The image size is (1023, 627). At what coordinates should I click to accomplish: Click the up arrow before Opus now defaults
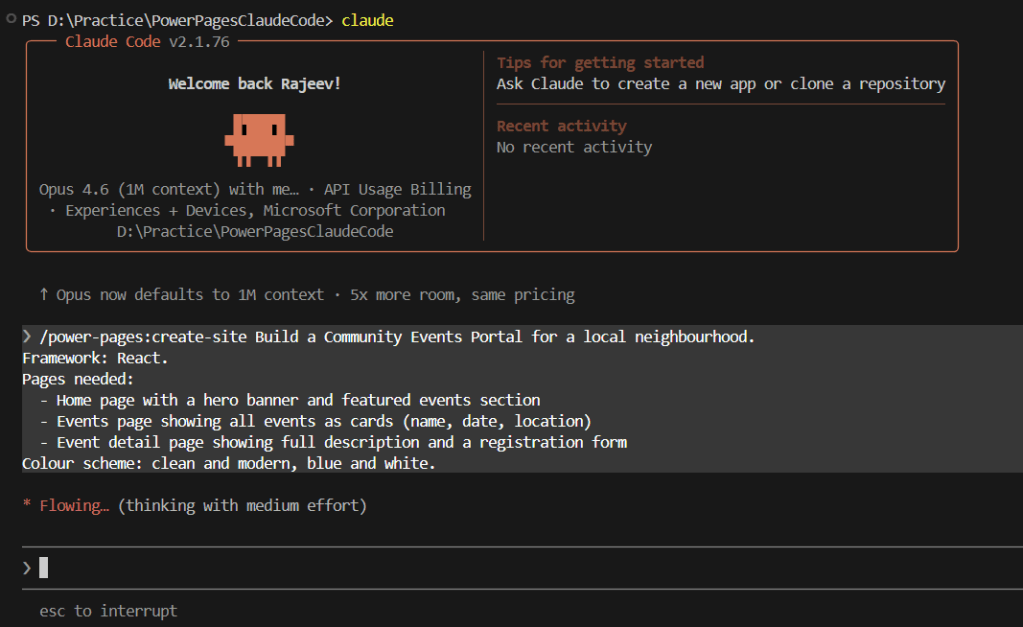[x=44, y=295]
